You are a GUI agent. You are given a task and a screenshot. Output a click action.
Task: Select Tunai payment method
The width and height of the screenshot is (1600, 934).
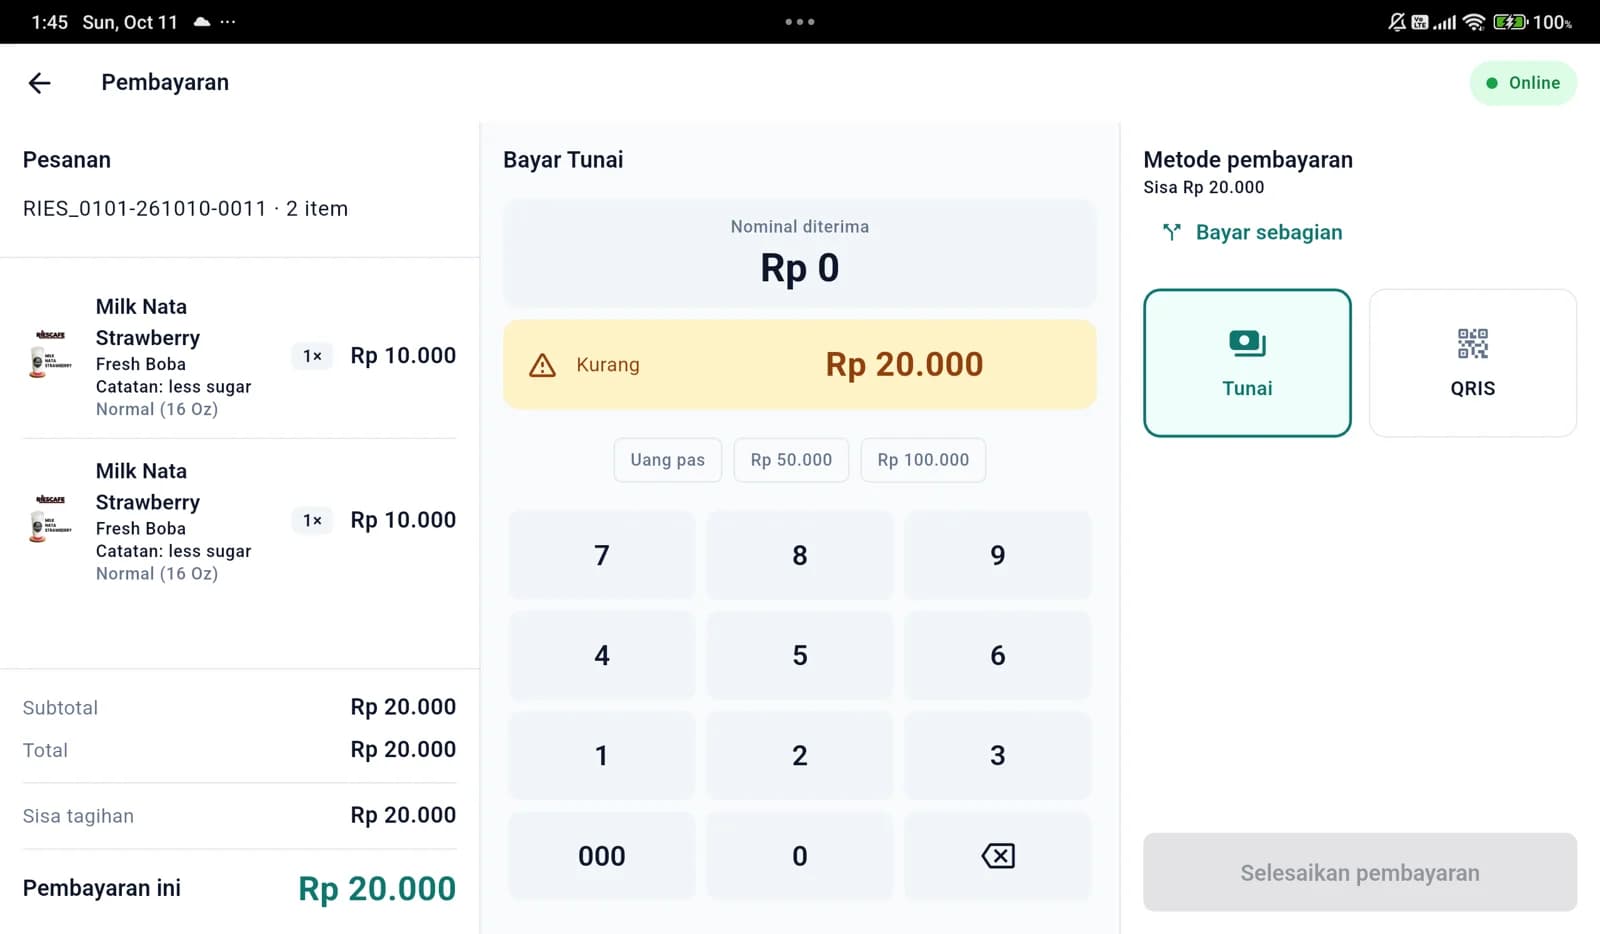tap(1247, 363)
